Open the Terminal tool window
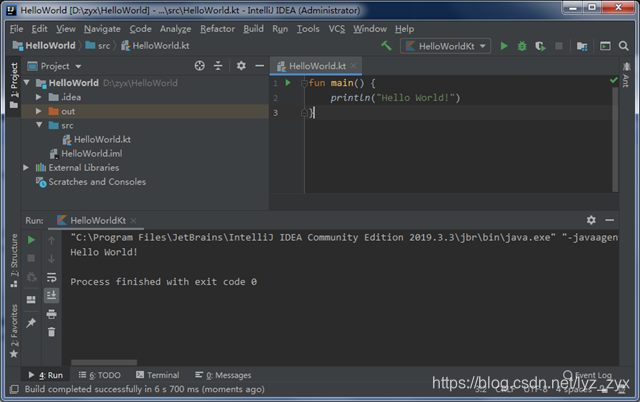This screenshot has height=402, width=640. [158, 375]
